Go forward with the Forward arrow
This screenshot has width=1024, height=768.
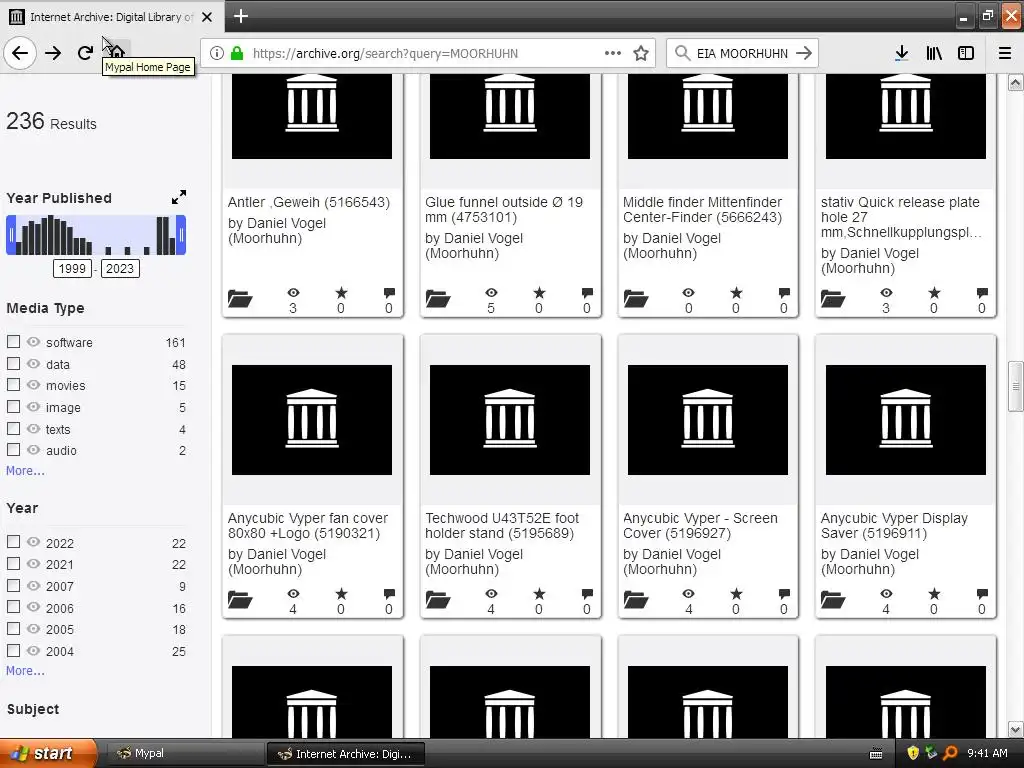tap(53, 53)
